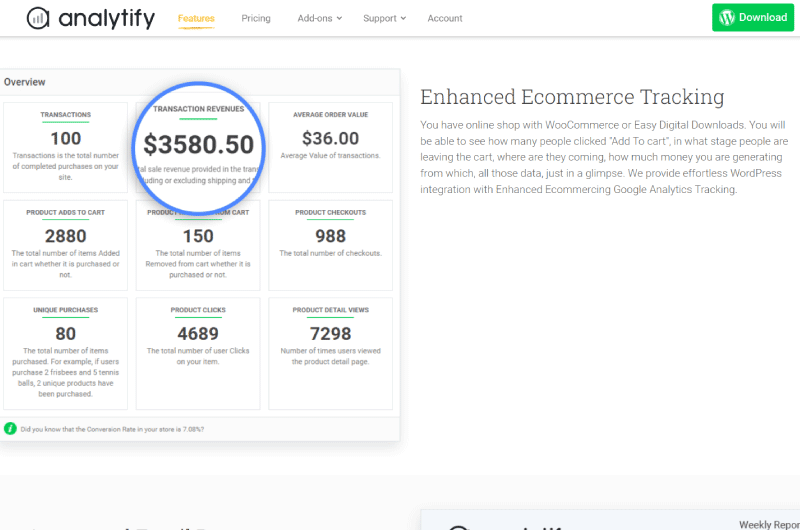Click the Weekly Report text

769,524
